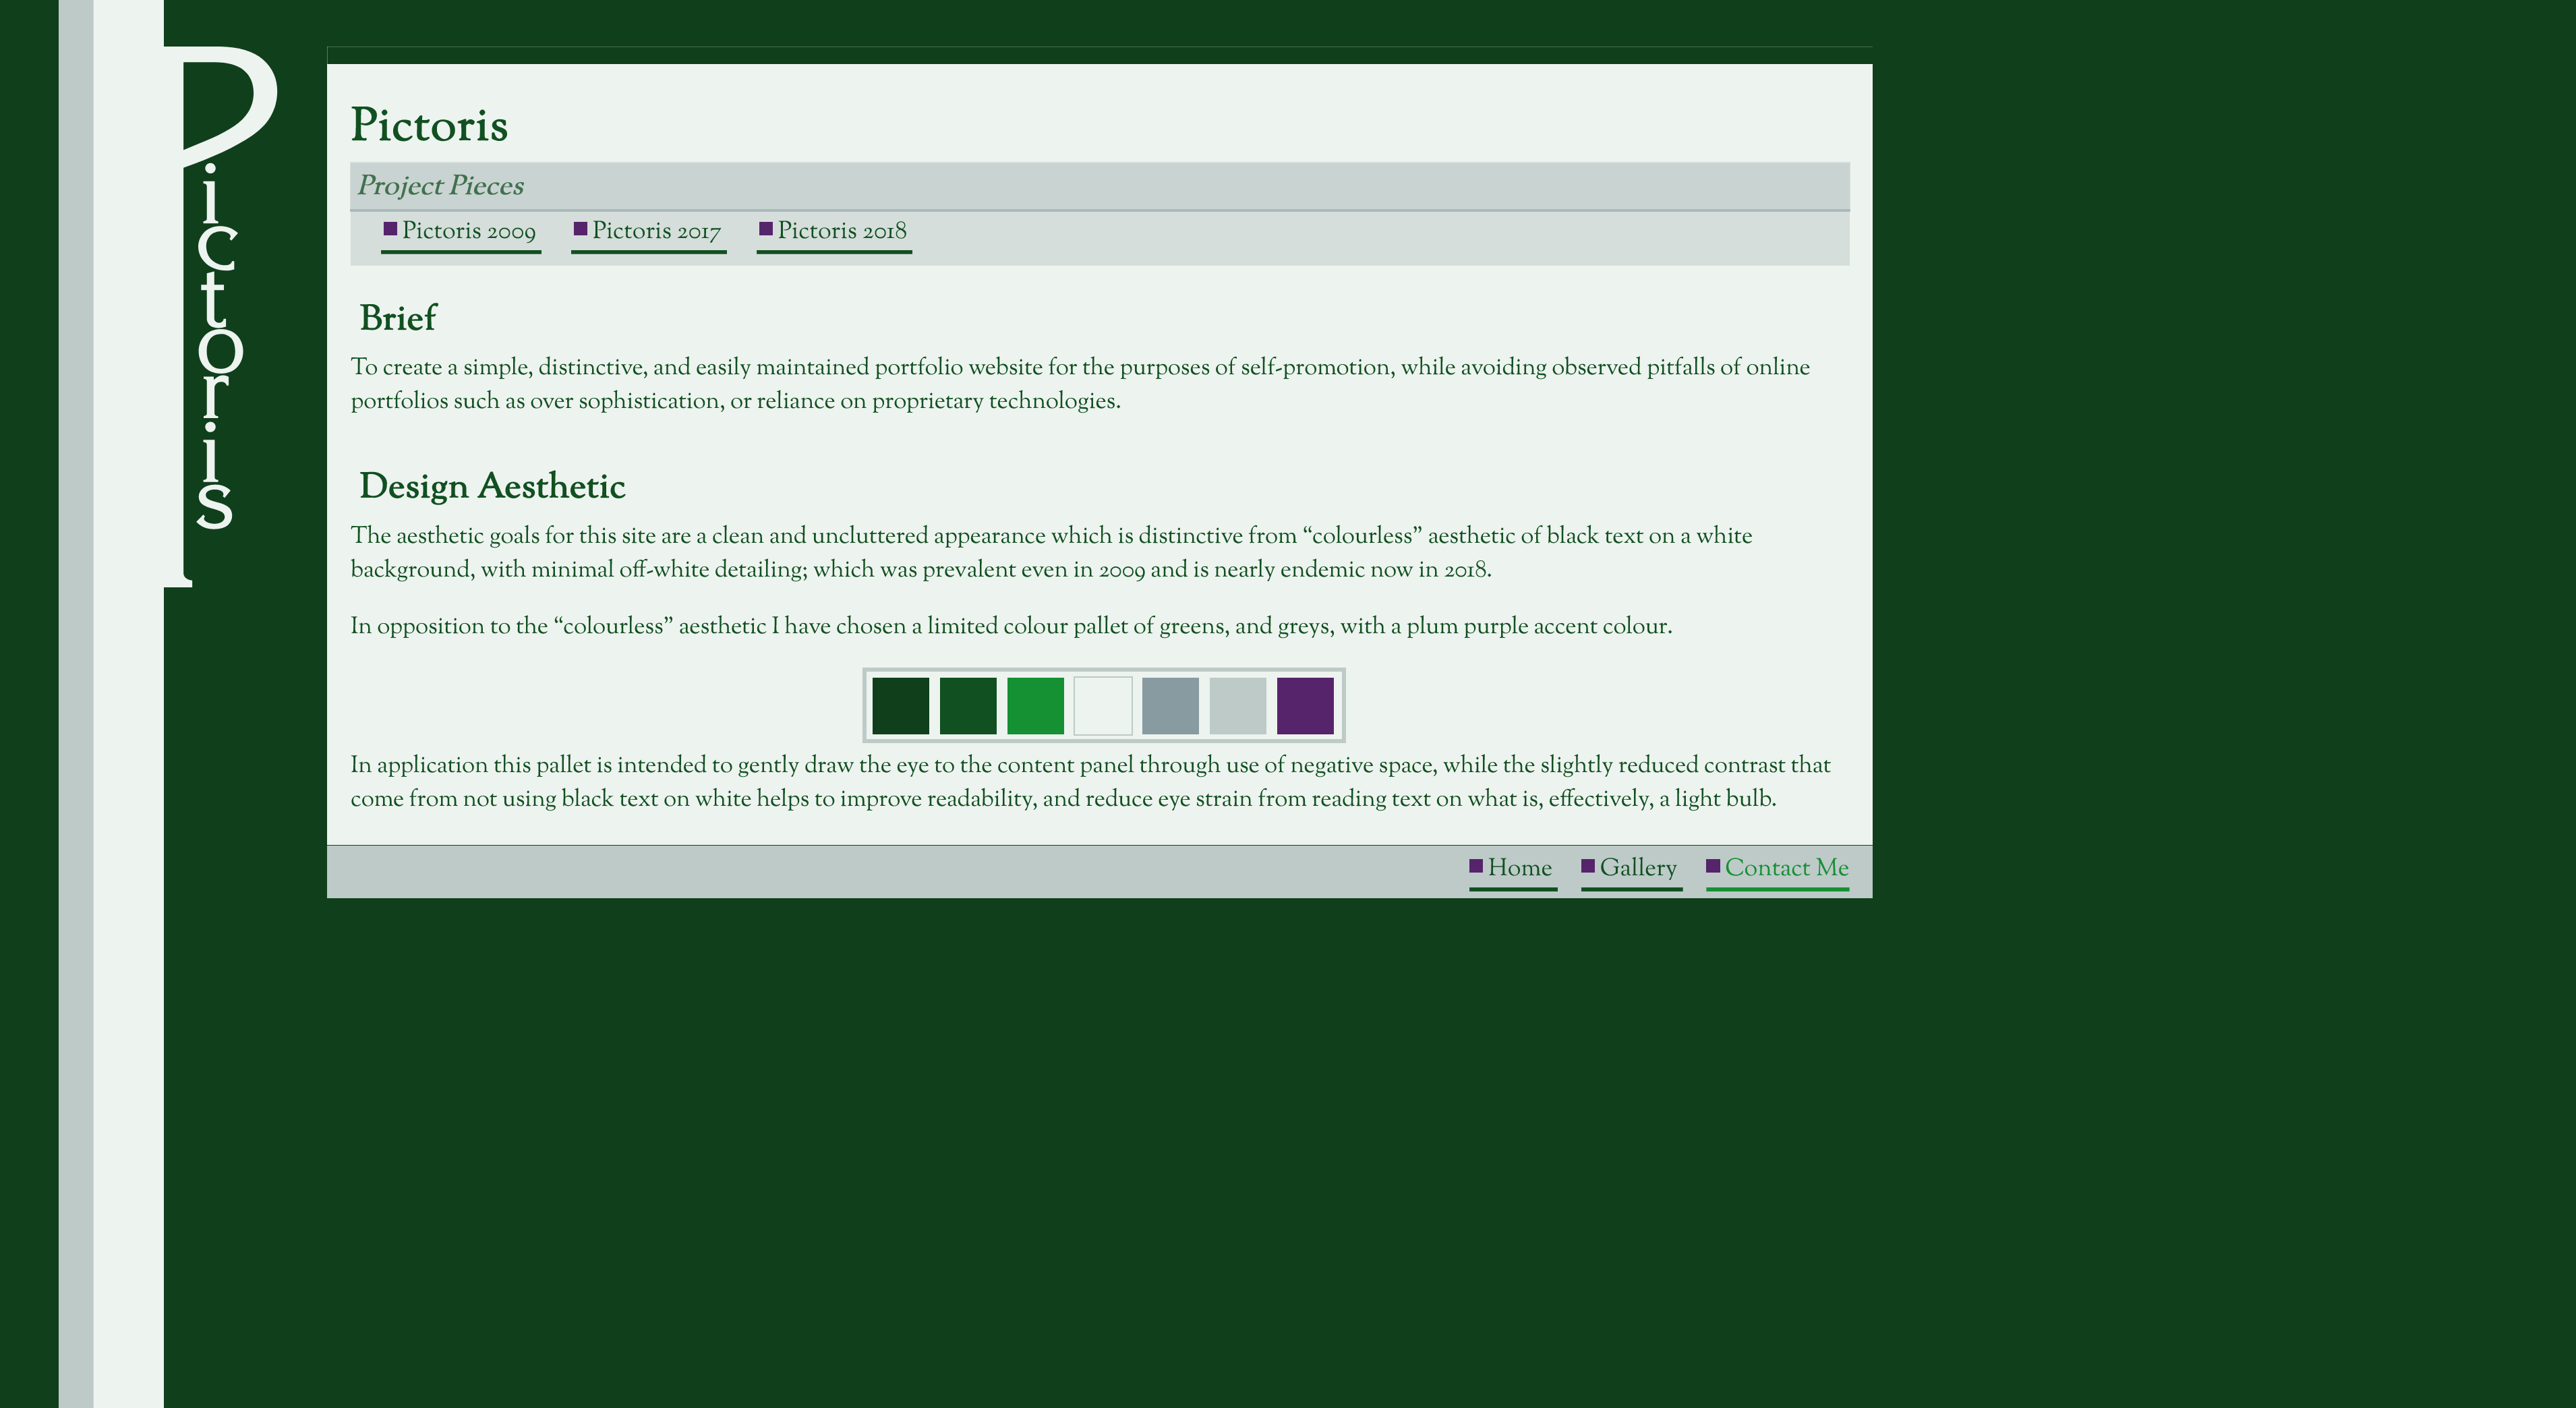The width and height of the screenshot is (2576, 1408).
Task: Select the off-white palette swatch
Action: click(1103, 706)
